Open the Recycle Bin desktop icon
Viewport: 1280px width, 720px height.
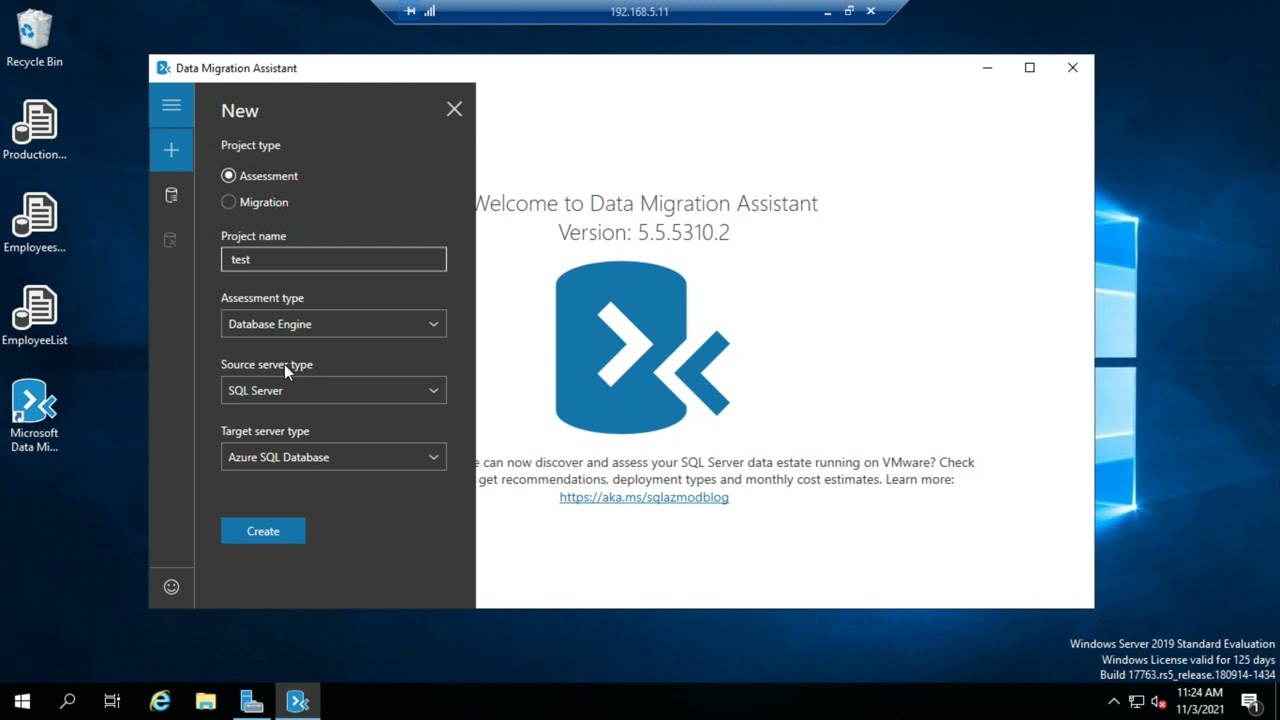[x=34, y=38]
